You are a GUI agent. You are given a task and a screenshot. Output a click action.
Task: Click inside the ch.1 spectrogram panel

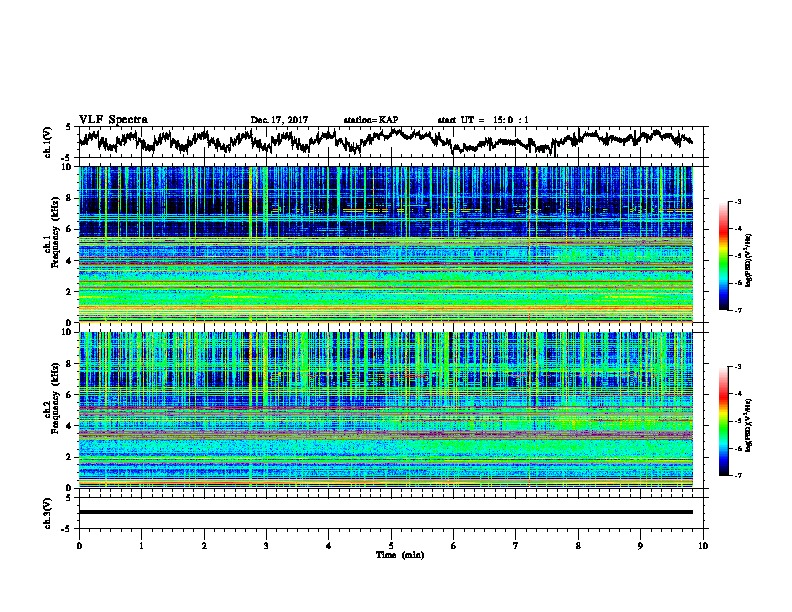386,244
